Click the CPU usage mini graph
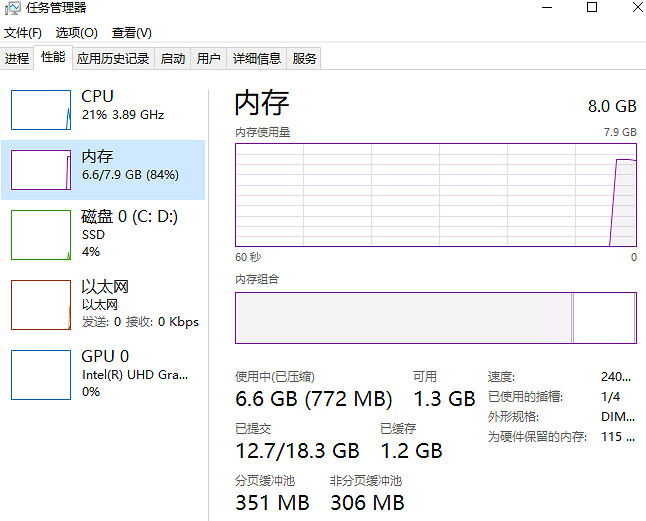The height and width of the screenshot is (521, 646). click(41, 109)
